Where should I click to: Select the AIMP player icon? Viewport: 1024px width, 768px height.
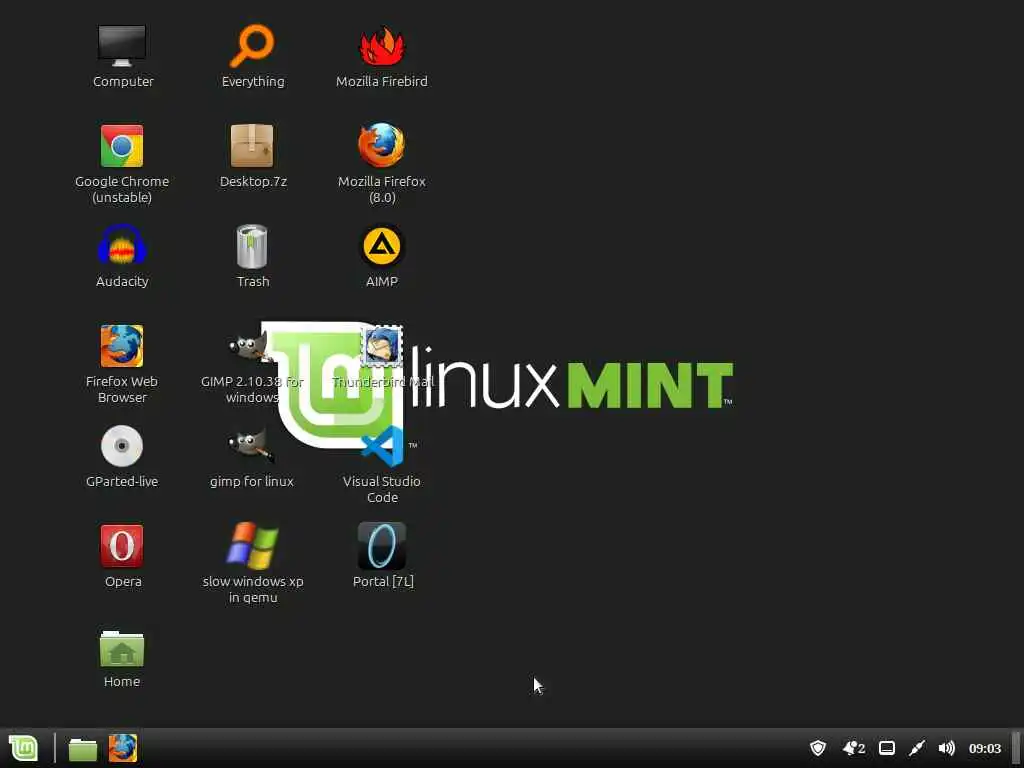click(x=382, y=246)
